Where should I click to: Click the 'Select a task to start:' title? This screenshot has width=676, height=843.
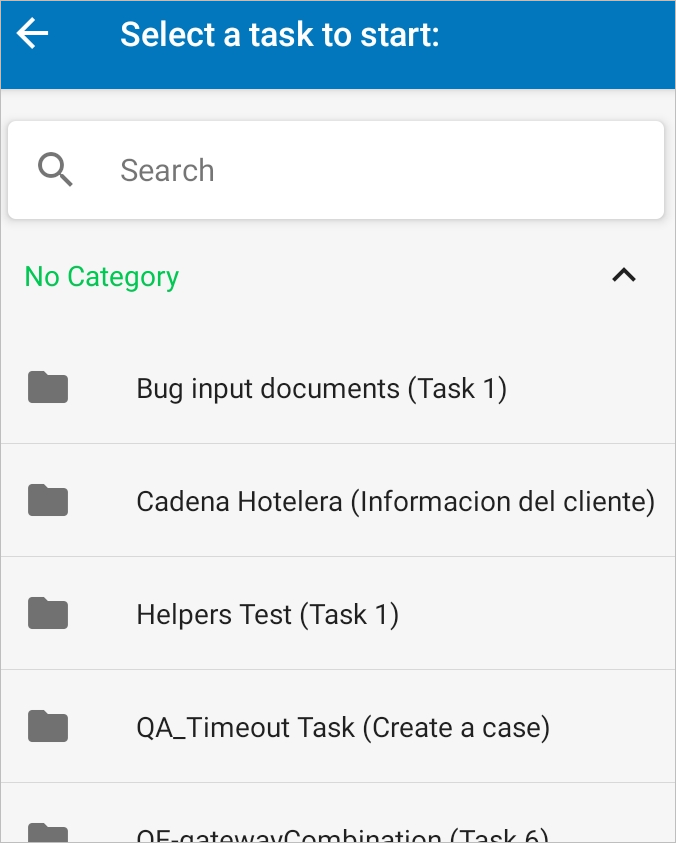[x=280, y=35]
